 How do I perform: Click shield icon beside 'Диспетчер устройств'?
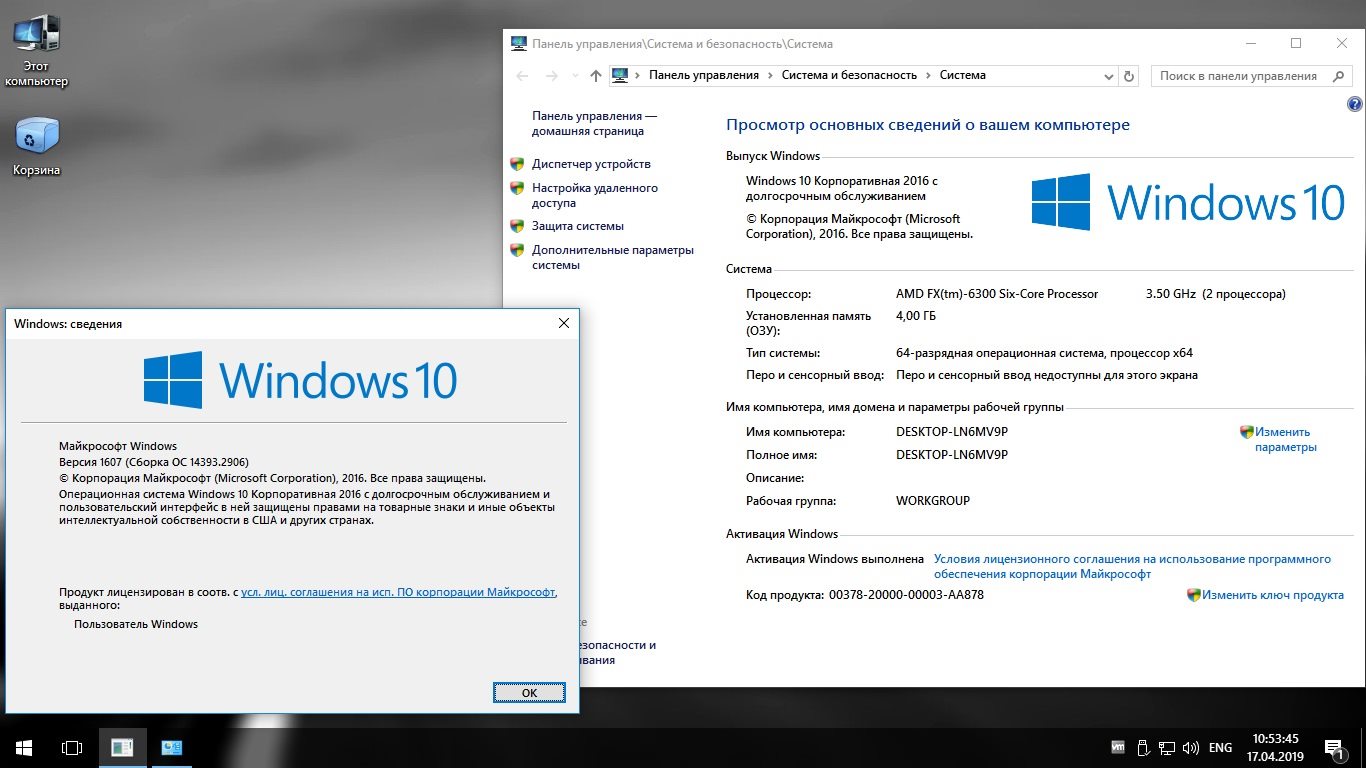tap(517, 164)
